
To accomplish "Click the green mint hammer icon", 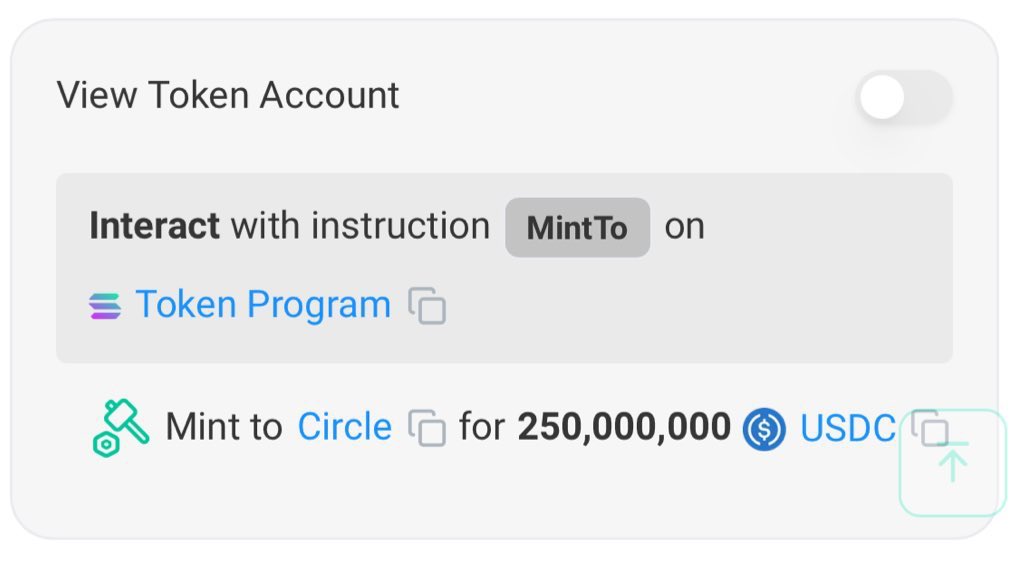I will click(121, 428).
